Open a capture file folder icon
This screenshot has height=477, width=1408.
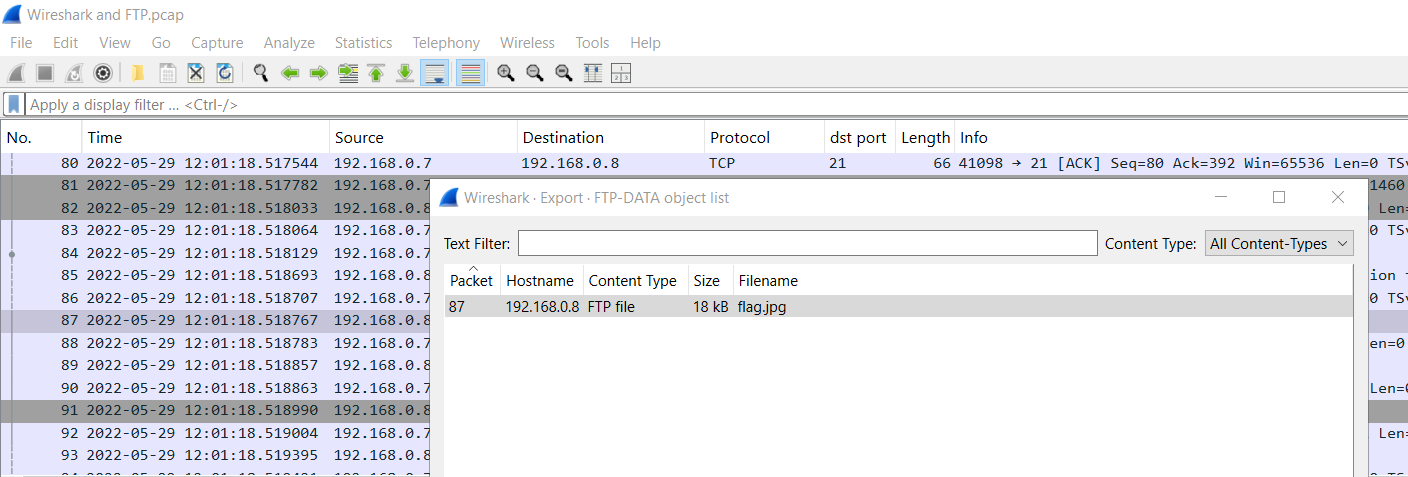138,73
